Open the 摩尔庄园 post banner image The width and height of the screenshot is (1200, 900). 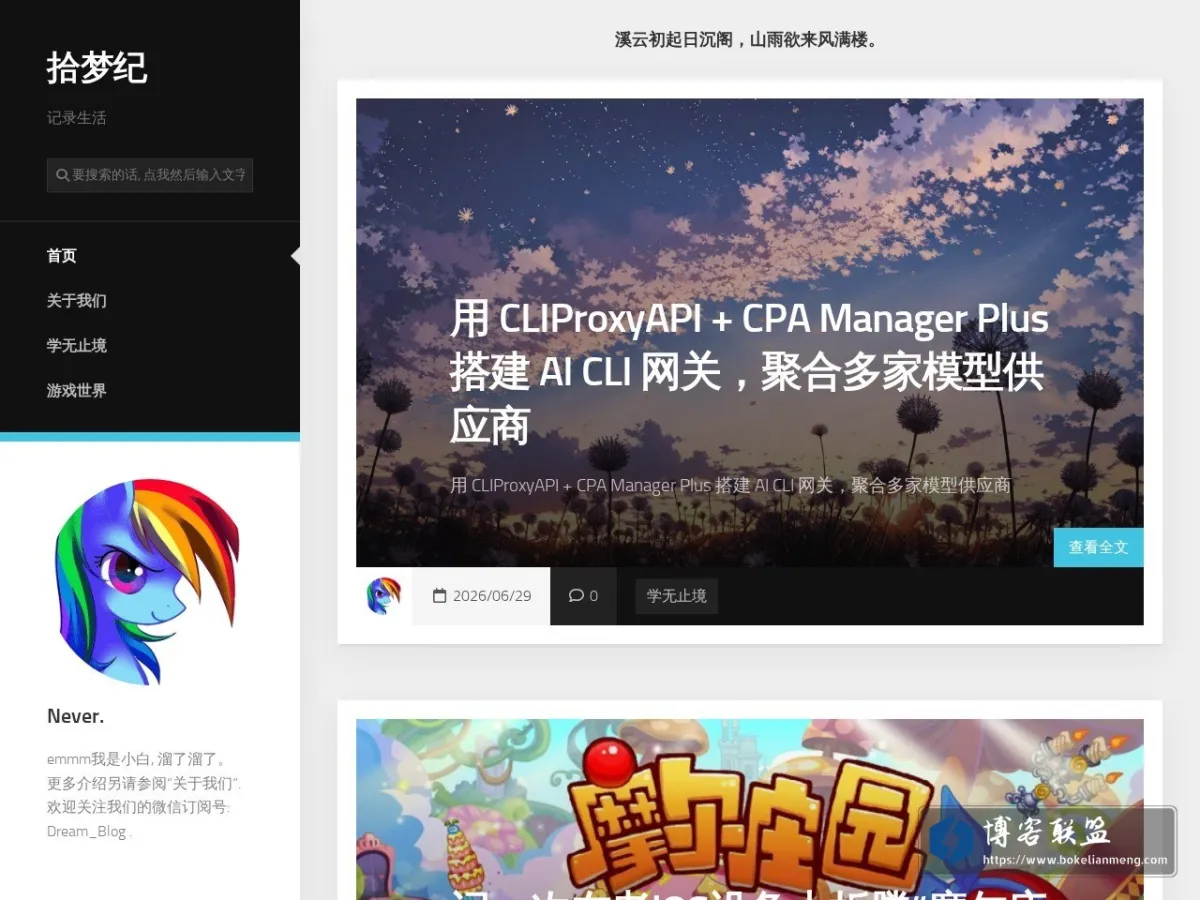[750, 809]
